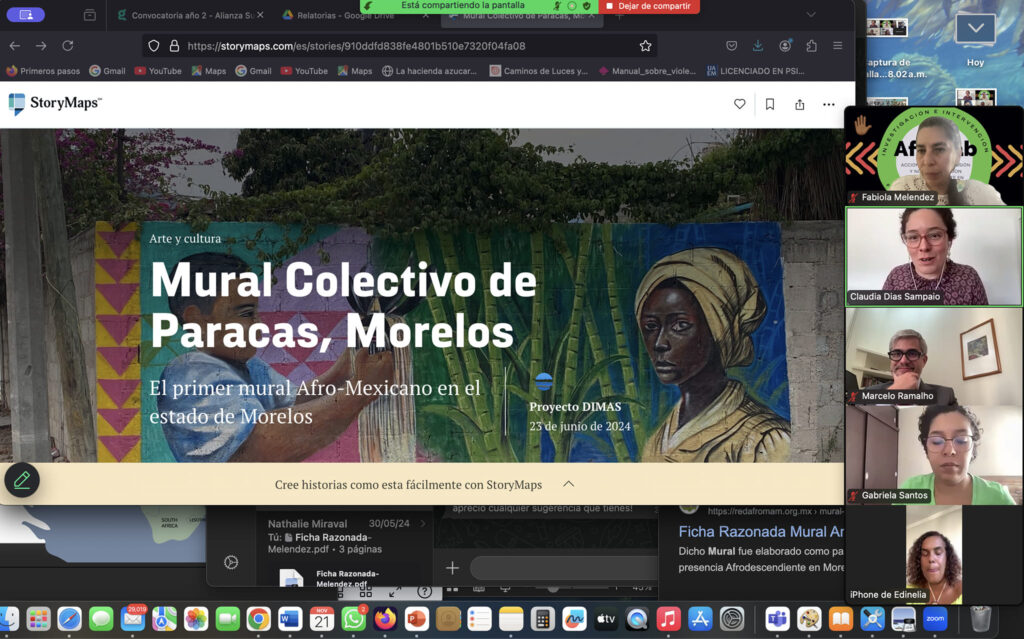Open the three-dot more options menu
This screenshot has height=639, width=1024.
click(828, 104)
